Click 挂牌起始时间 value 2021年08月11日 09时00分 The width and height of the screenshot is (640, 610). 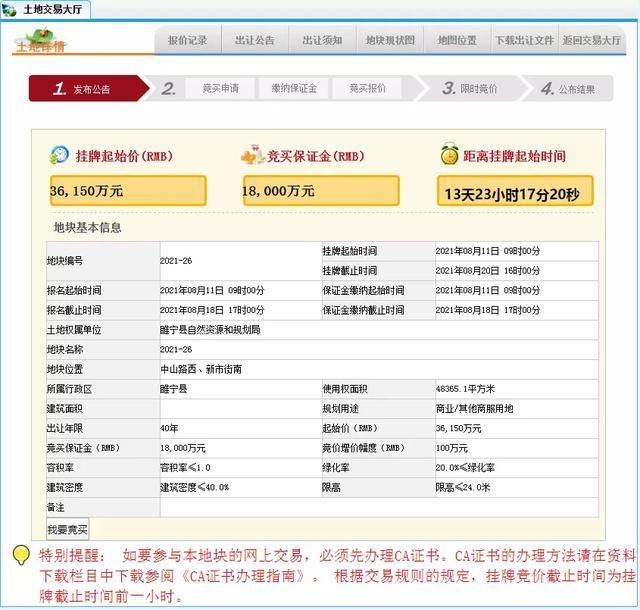[488, 251]
